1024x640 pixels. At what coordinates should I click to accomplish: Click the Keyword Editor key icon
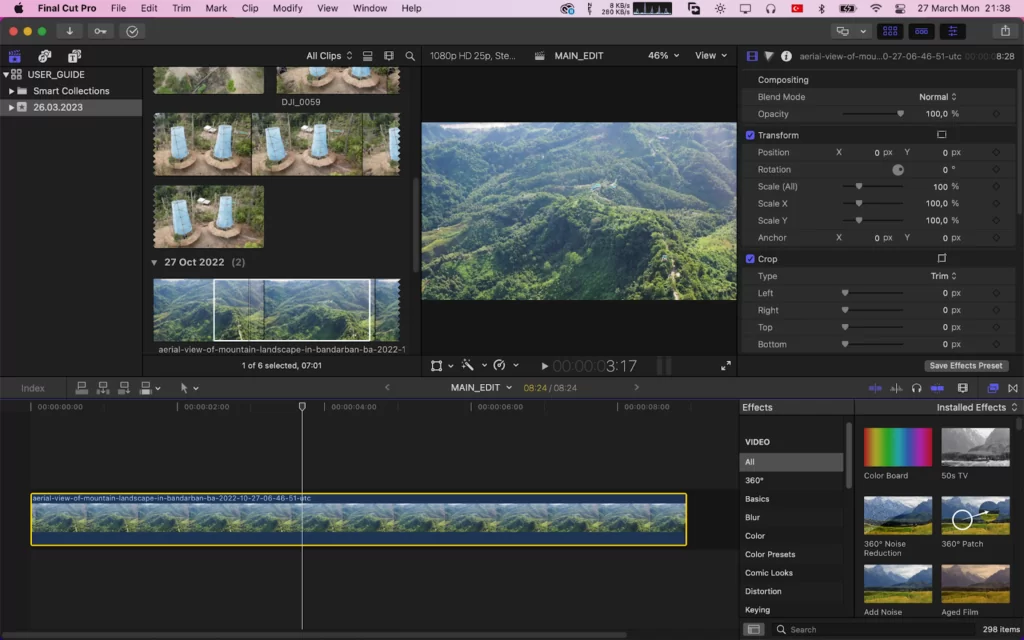[100, 31]
